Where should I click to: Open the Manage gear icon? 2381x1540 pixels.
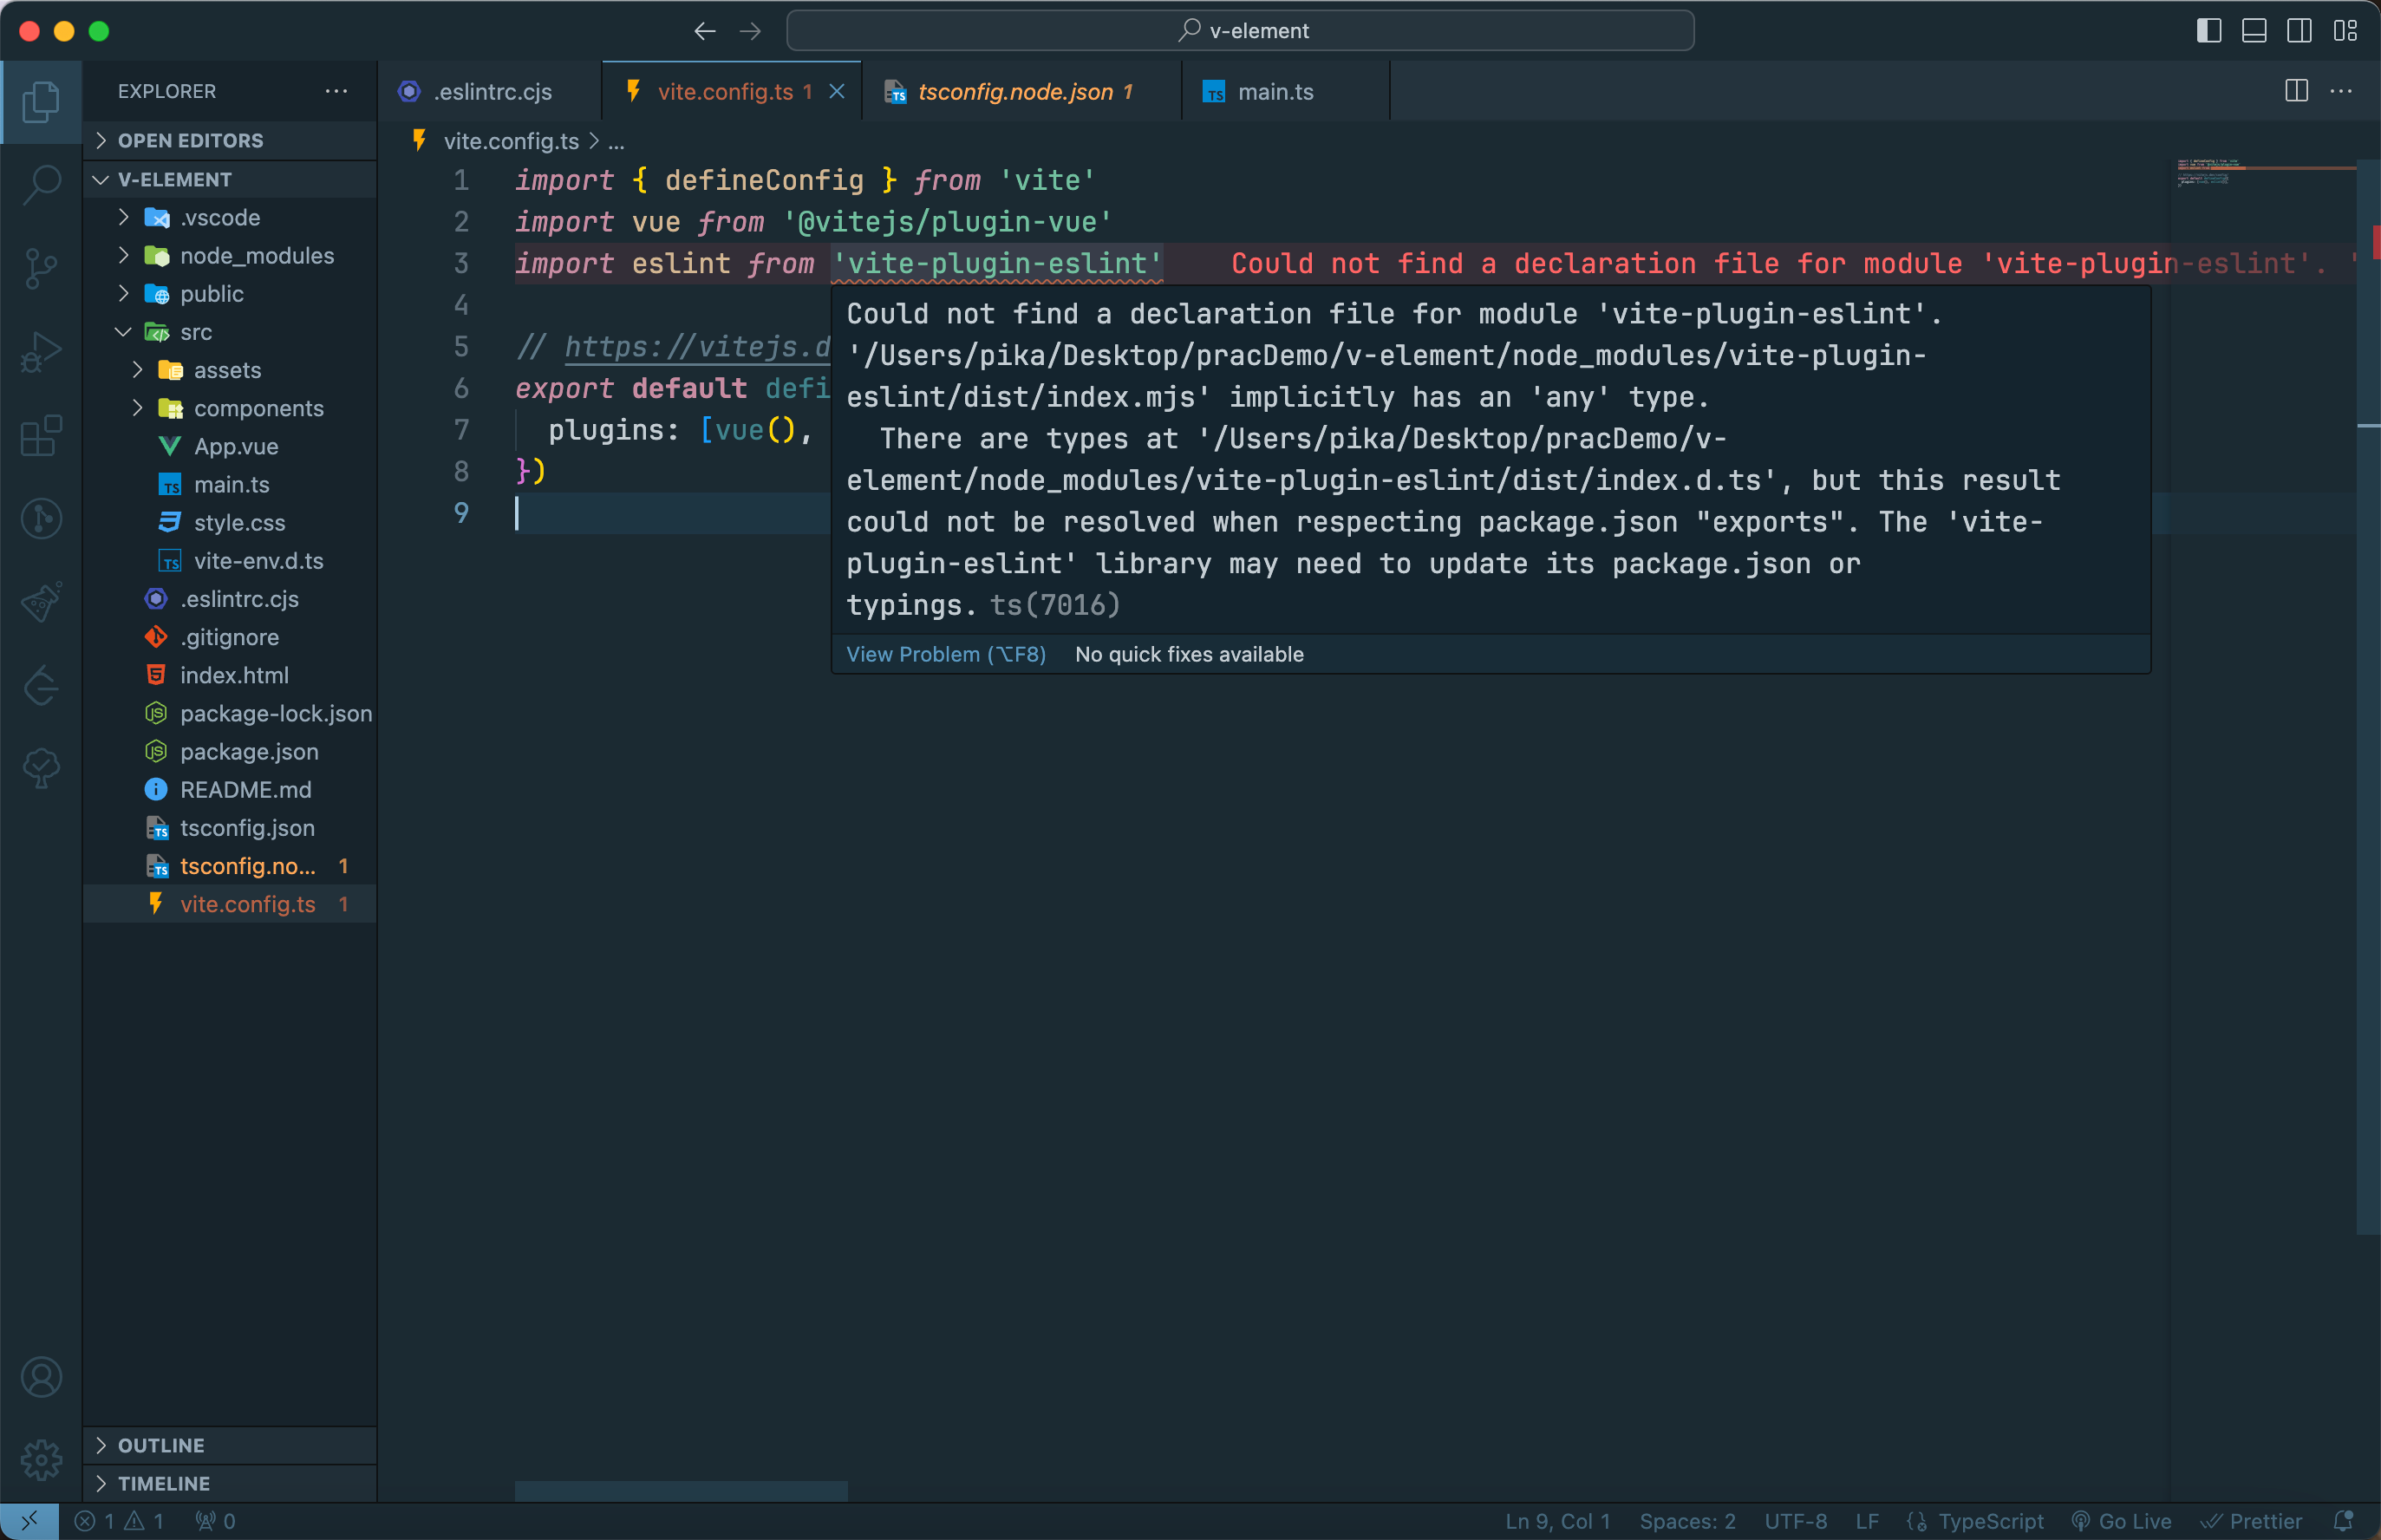41,1460
